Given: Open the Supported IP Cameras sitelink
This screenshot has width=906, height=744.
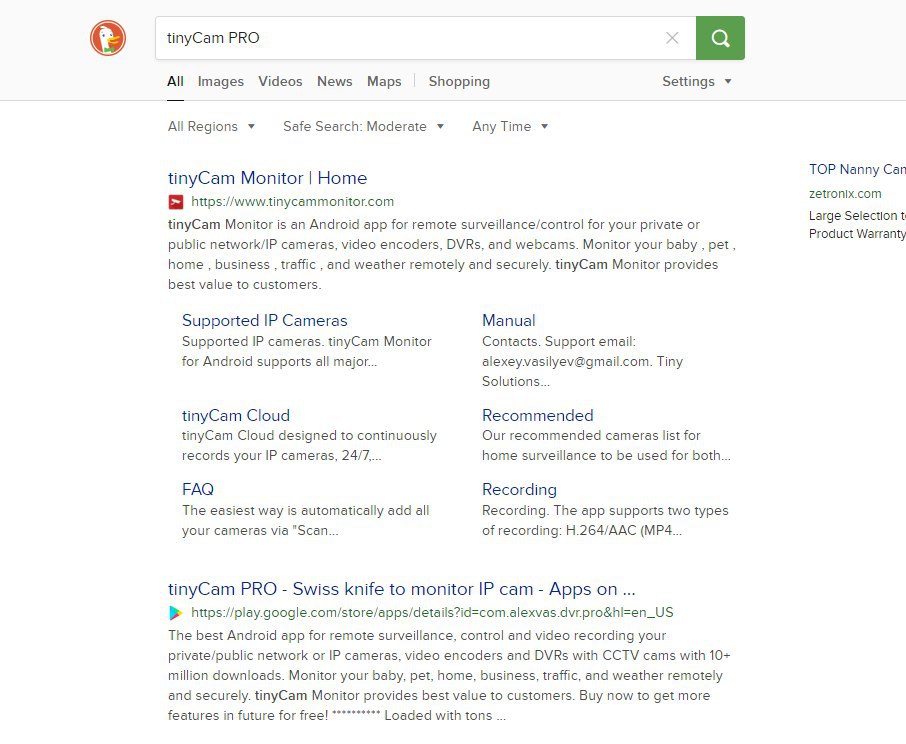Looking at the screenshot, I should point(265,321).
